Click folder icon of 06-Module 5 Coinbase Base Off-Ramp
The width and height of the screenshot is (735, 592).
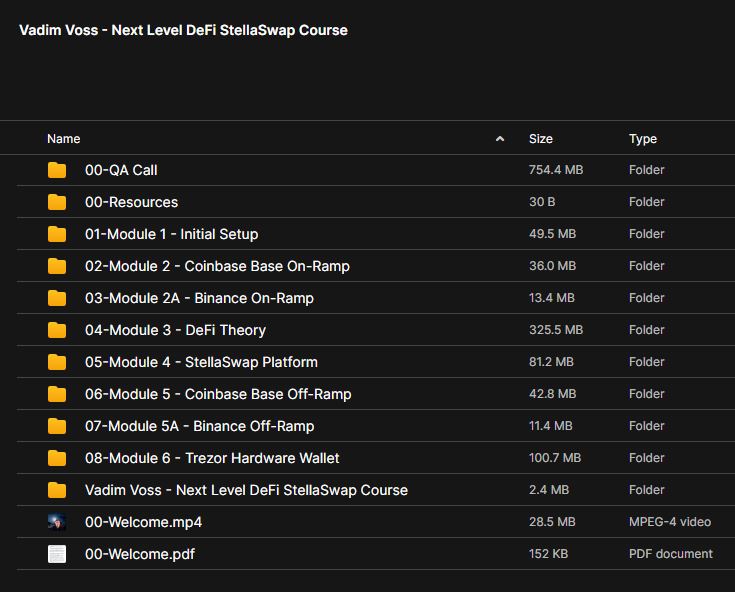click(x=57, y=394)
